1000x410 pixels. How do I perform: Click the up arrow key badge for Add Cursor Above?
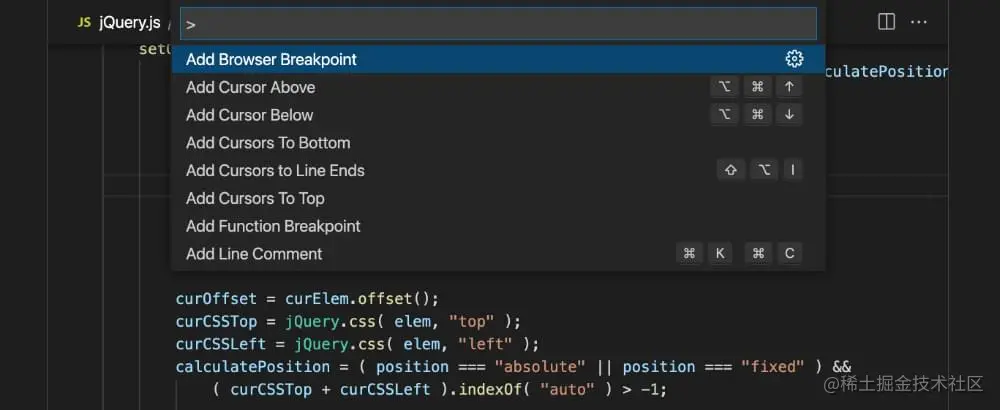(x=789, y=87)
